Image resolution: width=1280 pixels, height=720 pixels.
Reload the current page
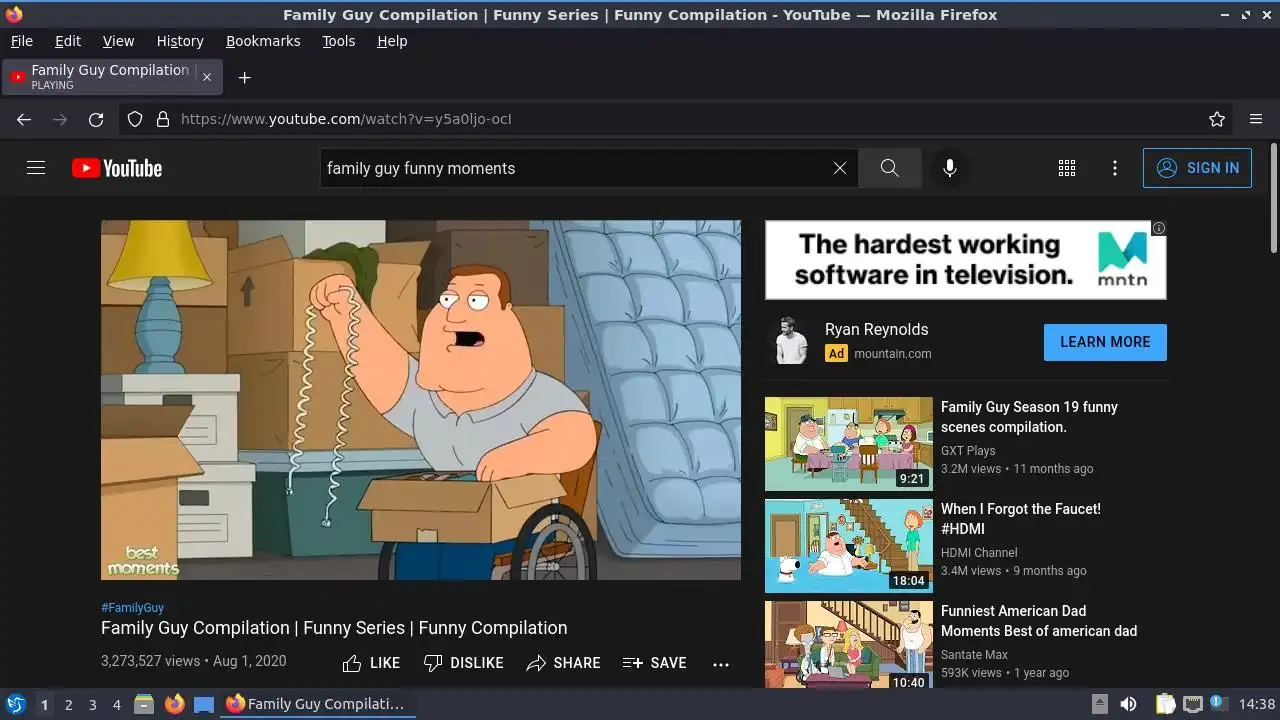coord(96,119)
